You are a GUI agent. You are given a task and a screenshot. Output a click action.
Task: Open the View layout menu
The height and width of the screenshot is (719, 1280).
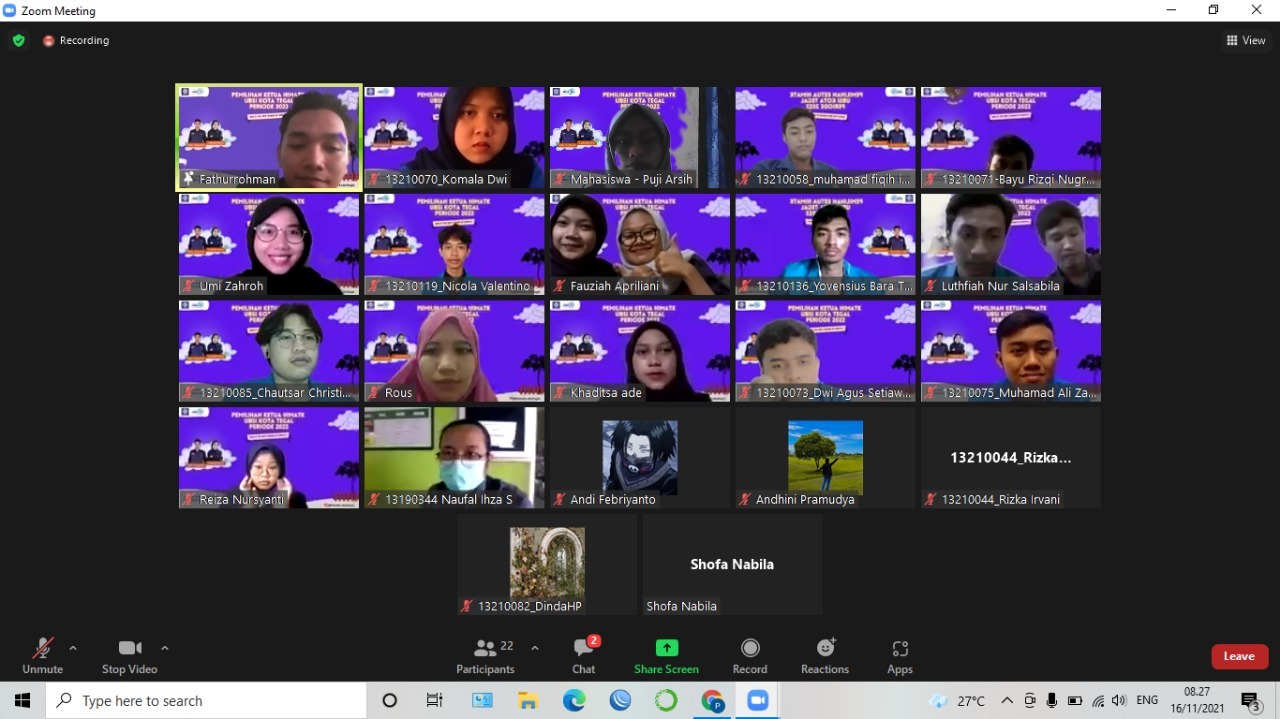(x=1246, y=41)
